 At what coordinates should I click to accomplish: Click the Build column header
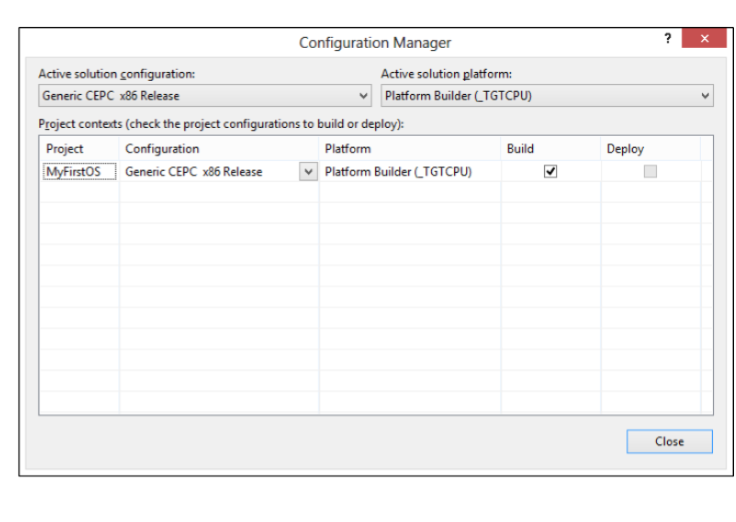pos(551,149)
